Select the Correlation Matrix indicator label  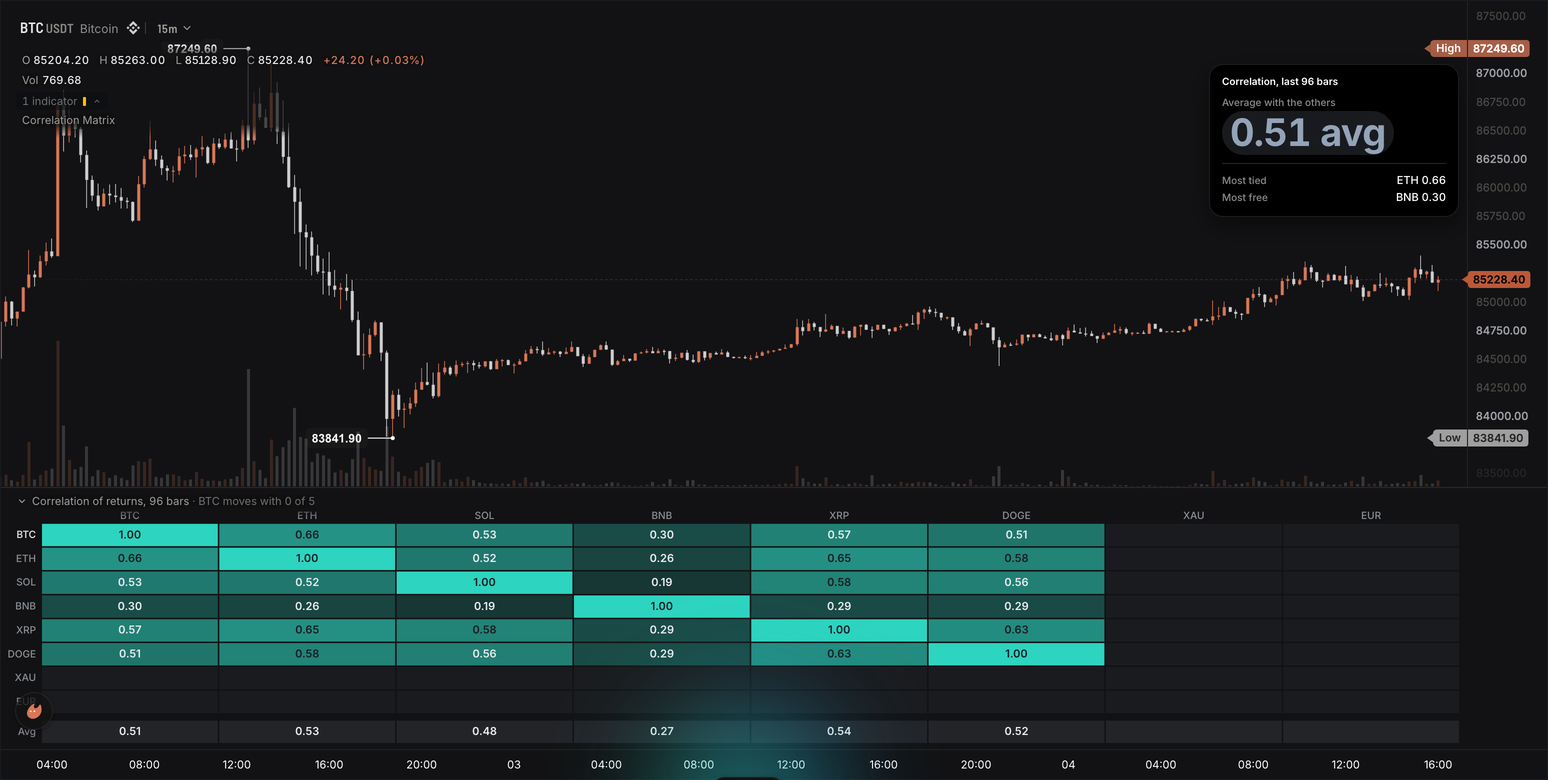tap(68, 120)
